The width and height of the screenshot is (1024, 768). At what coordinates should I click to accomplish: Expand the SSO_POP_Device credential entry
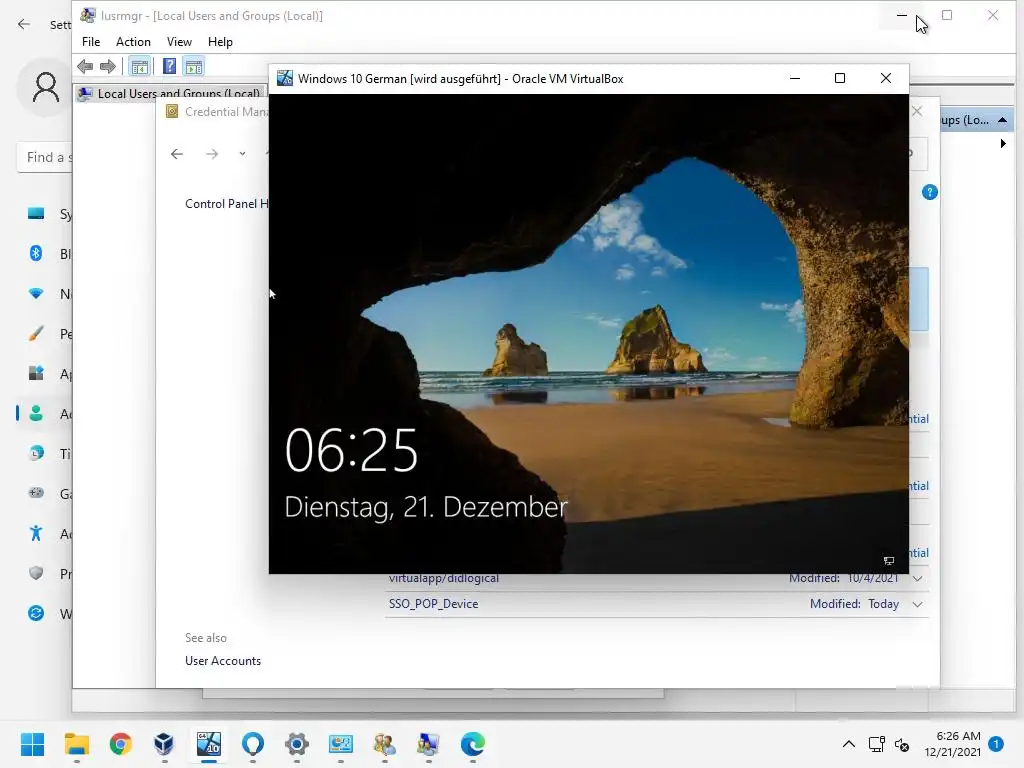tap(918, 604)
